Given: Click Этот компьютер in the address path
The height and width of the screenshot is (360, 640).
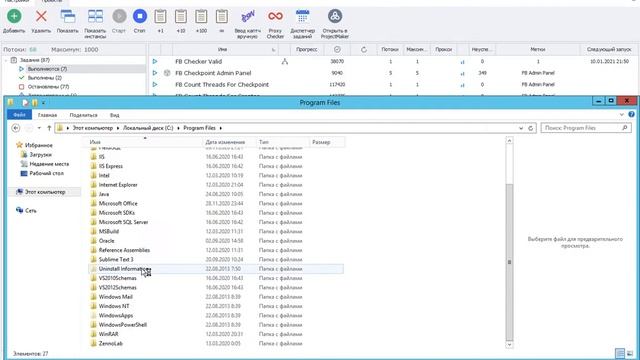Looking at the screenshot, I should [x=93, y=128].
